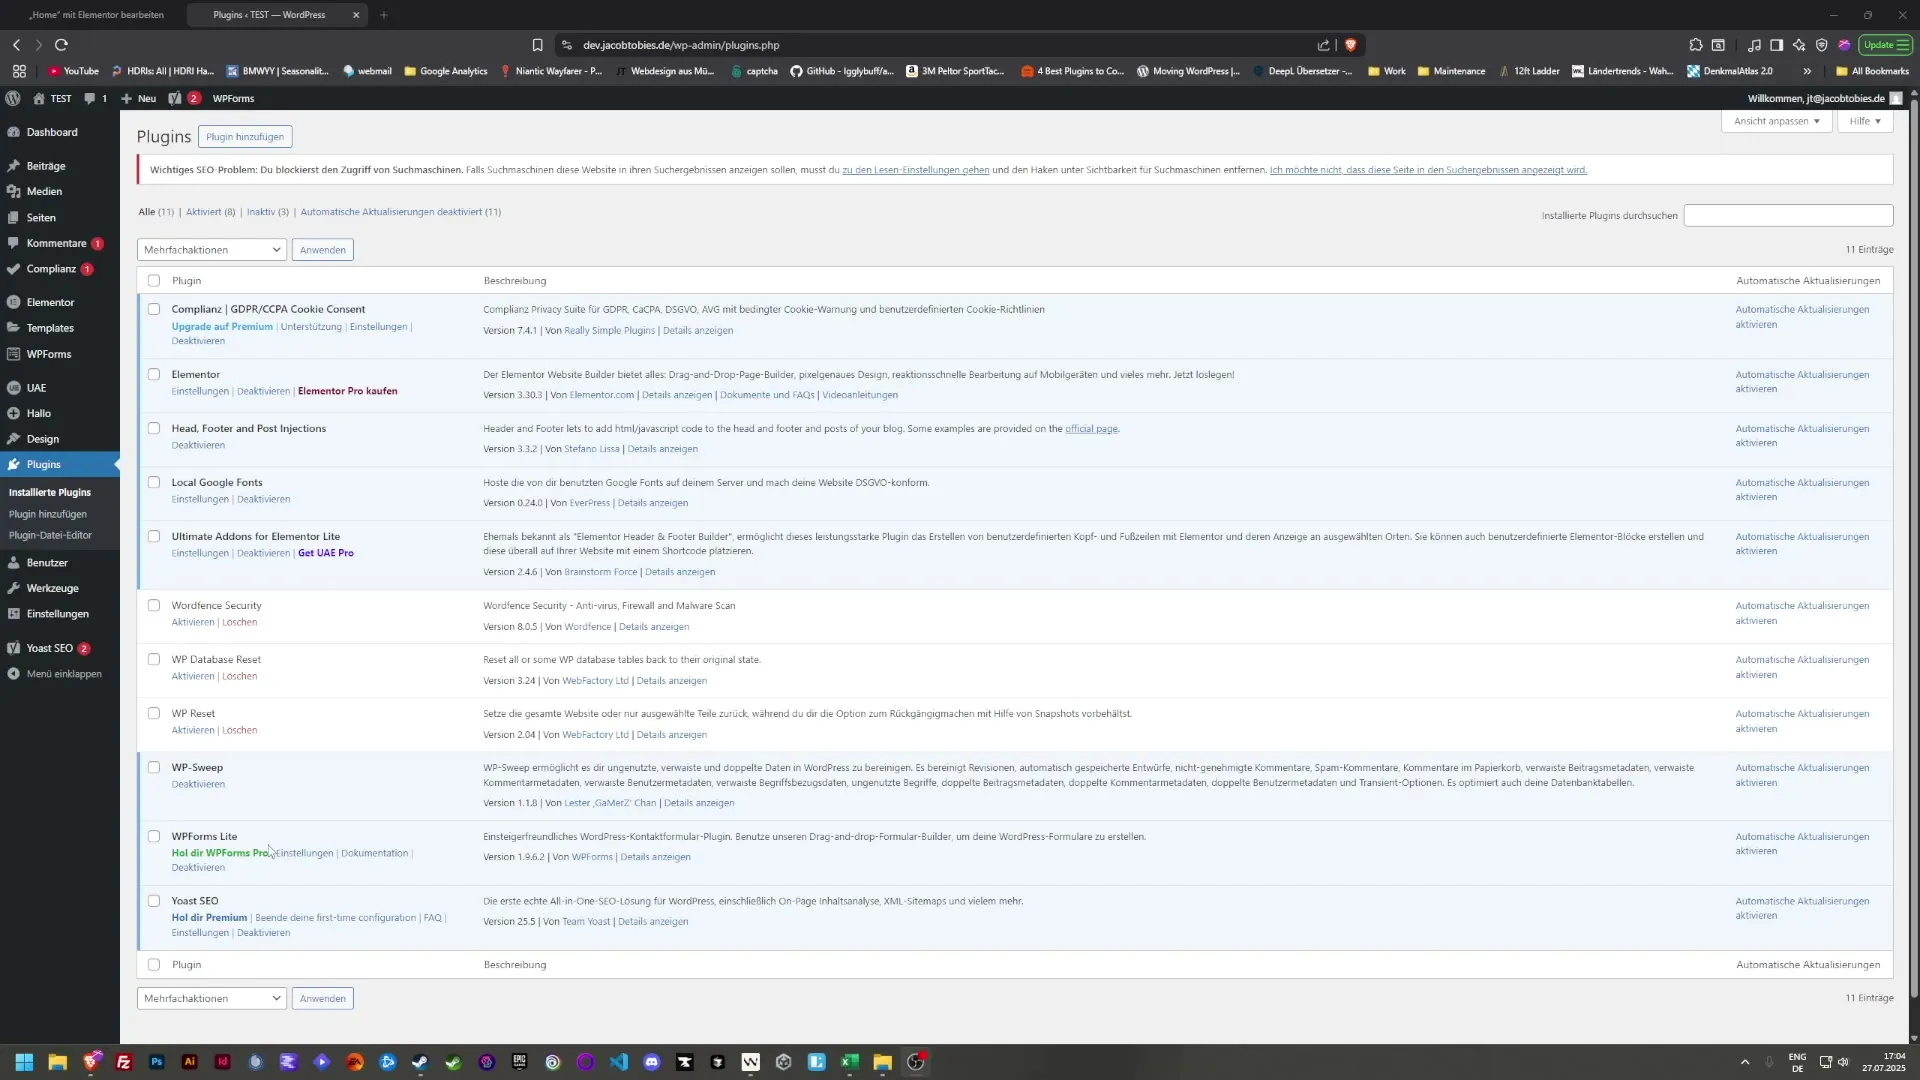The width and height of the screenshot is (1920, 1080).
Task: Click the Plugin hinzufügen button
Action: pyautogui.click(x=245, y=136)
